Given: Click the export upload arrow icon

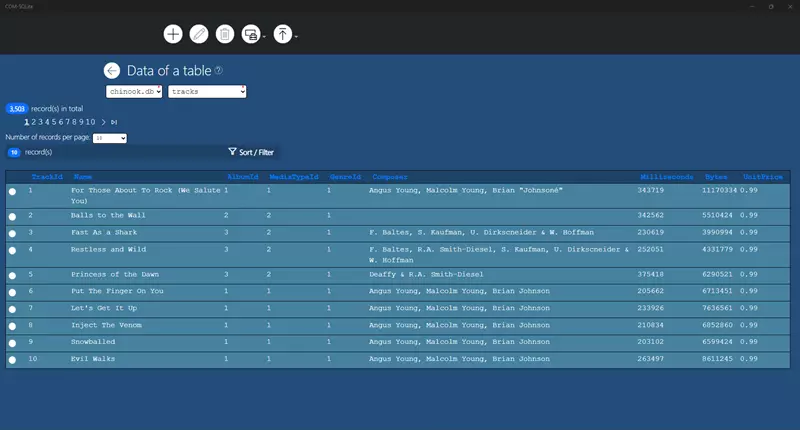Looking at the screenshot, I should point(283,34).
